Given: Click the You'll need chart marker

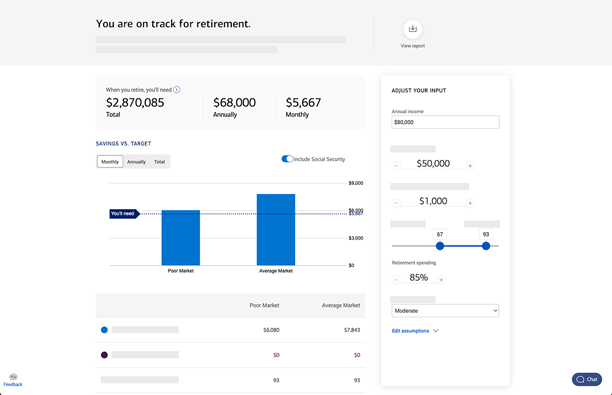Looking at the screenshot, I should [x=125, y=214].
